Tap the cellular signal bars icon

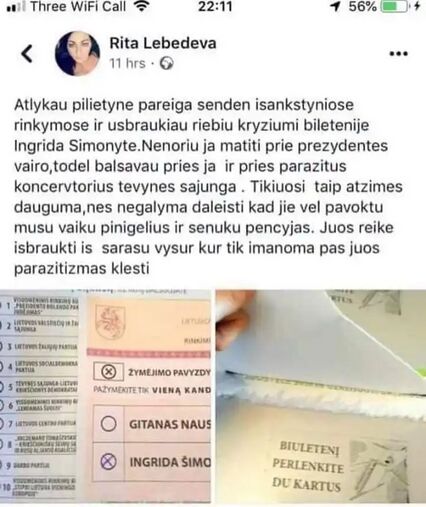click(16, 7)
